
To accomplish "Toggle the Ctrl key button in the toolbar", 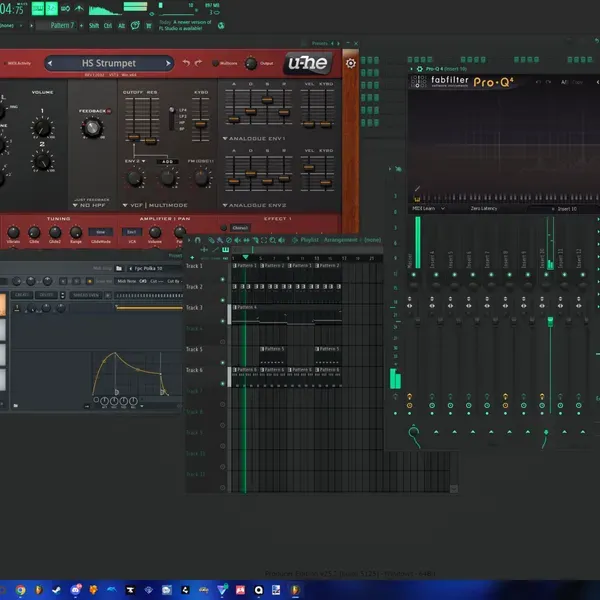I will point(108,26).
